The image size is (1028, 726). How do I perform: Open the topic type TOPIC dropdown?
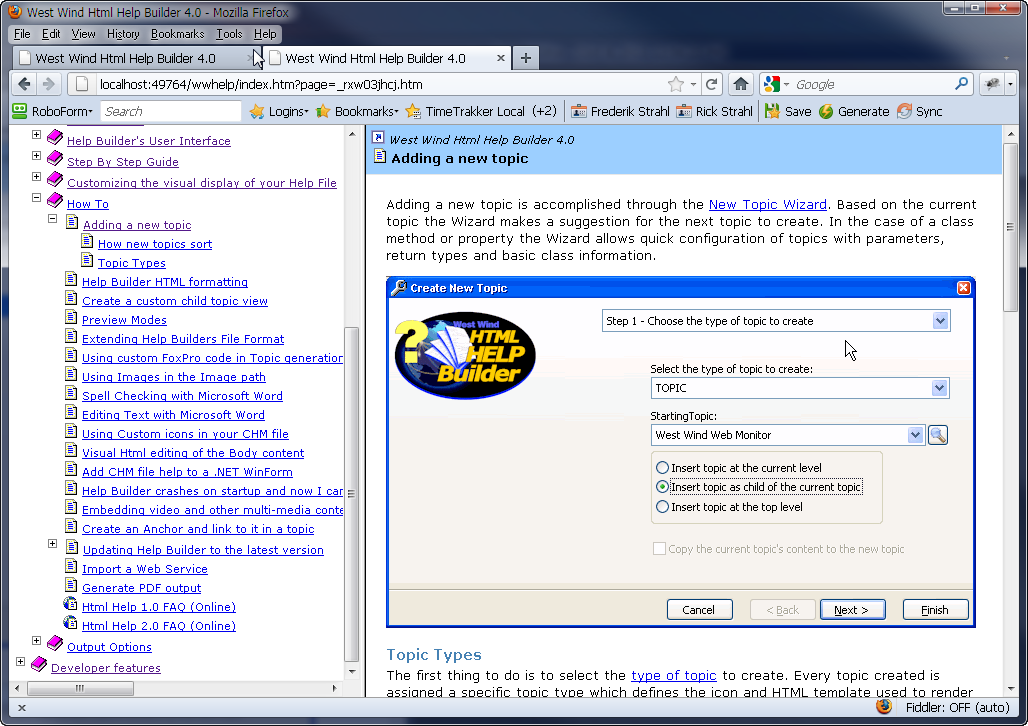coord(939,388)
